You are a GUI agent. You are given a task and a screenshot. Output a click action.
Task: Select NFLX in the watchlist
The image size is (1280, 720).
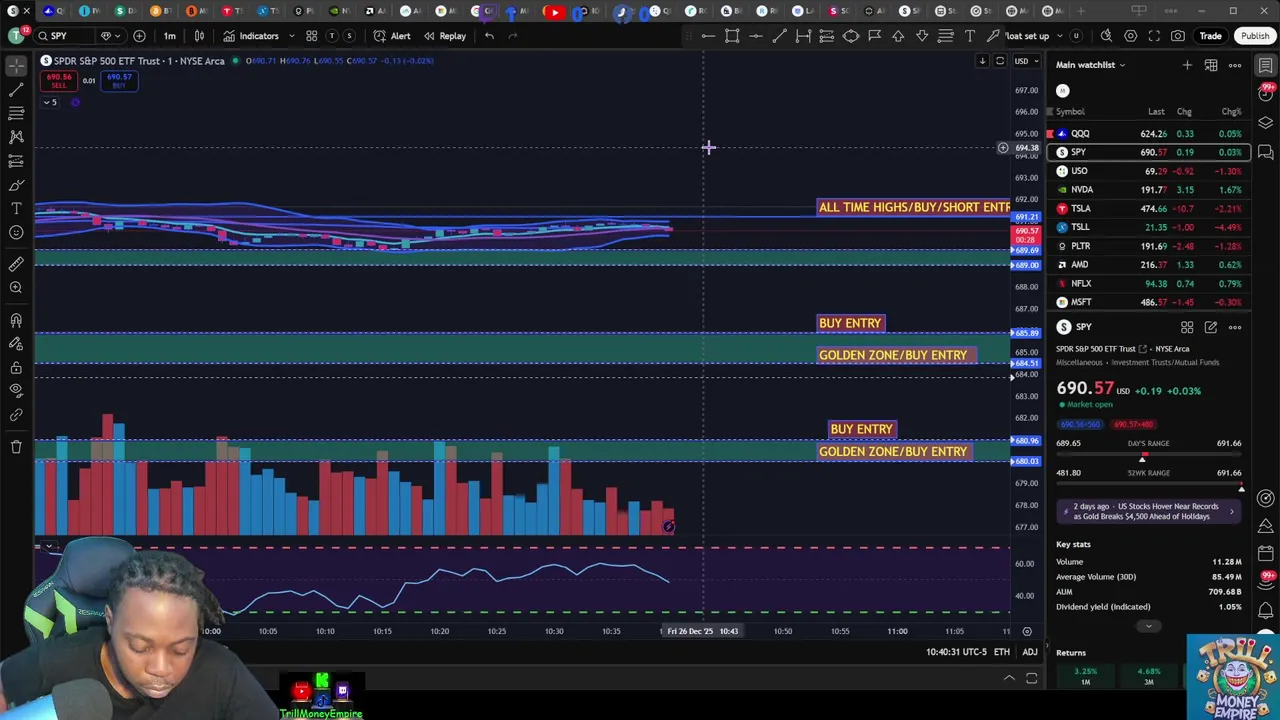click(x=1148, y=283)
